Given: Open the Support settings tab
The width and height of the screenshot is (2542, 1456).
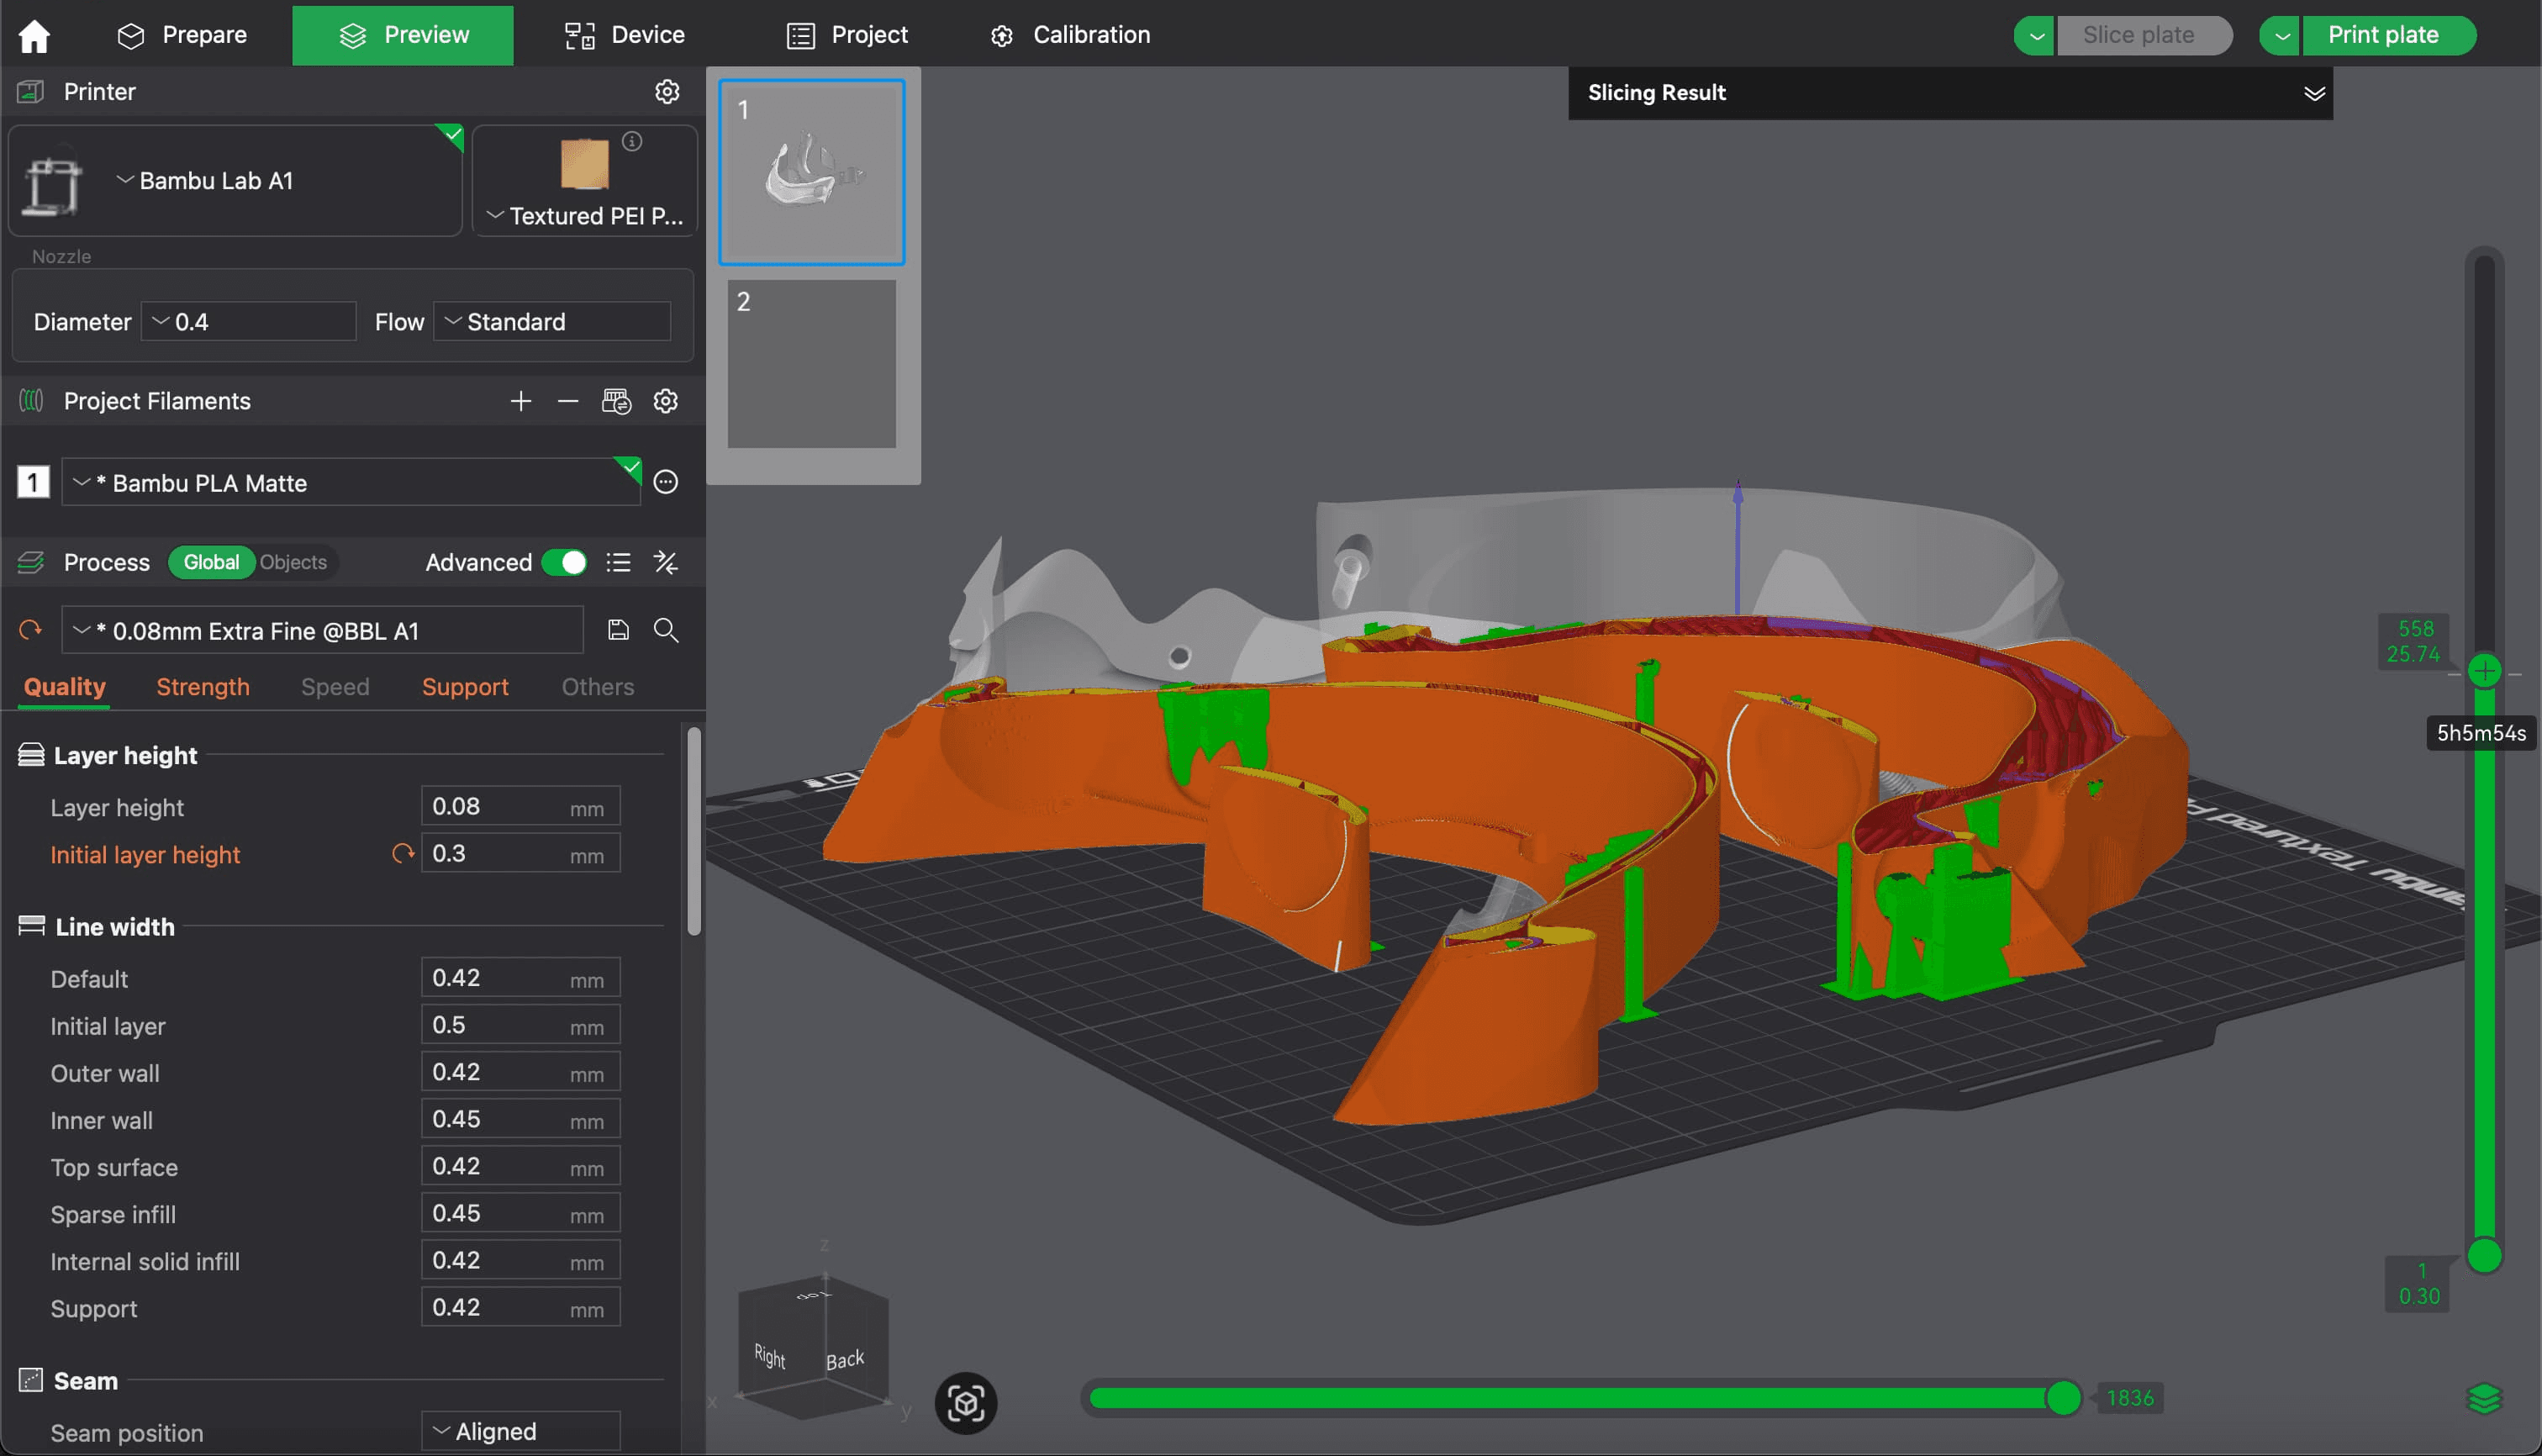Looking at the screenshot, I should click(x=465, y=687).
